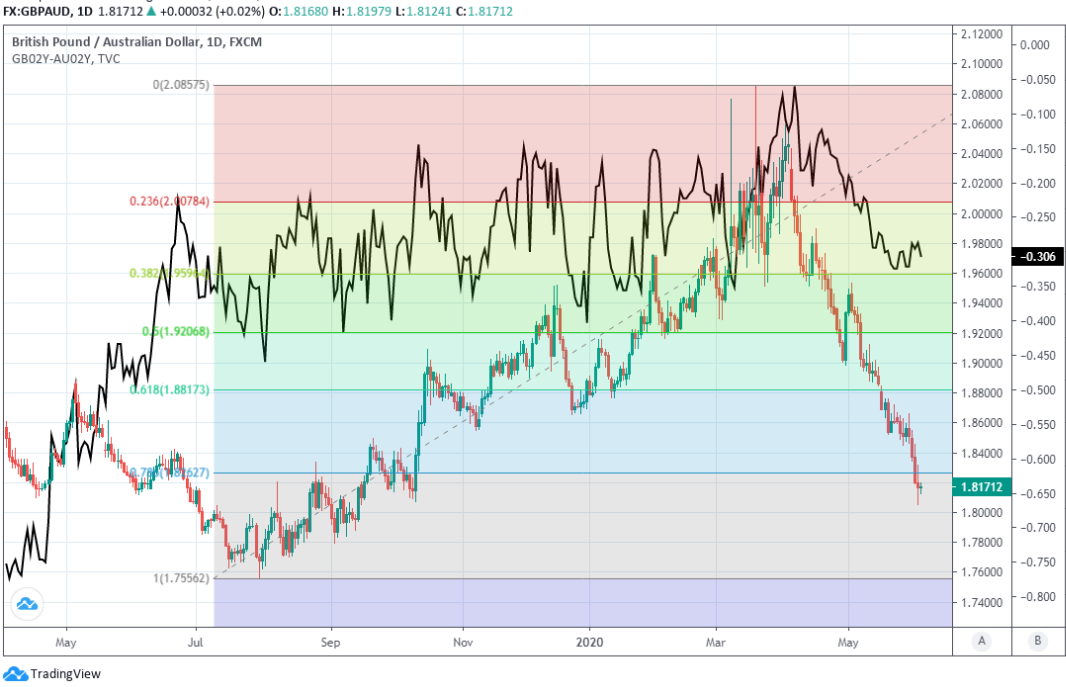Select the 0.618 (1.88173) Fibonacci level label
Image resolution: width=1066 pixels, height=687 pixels.
coord(171,390)
